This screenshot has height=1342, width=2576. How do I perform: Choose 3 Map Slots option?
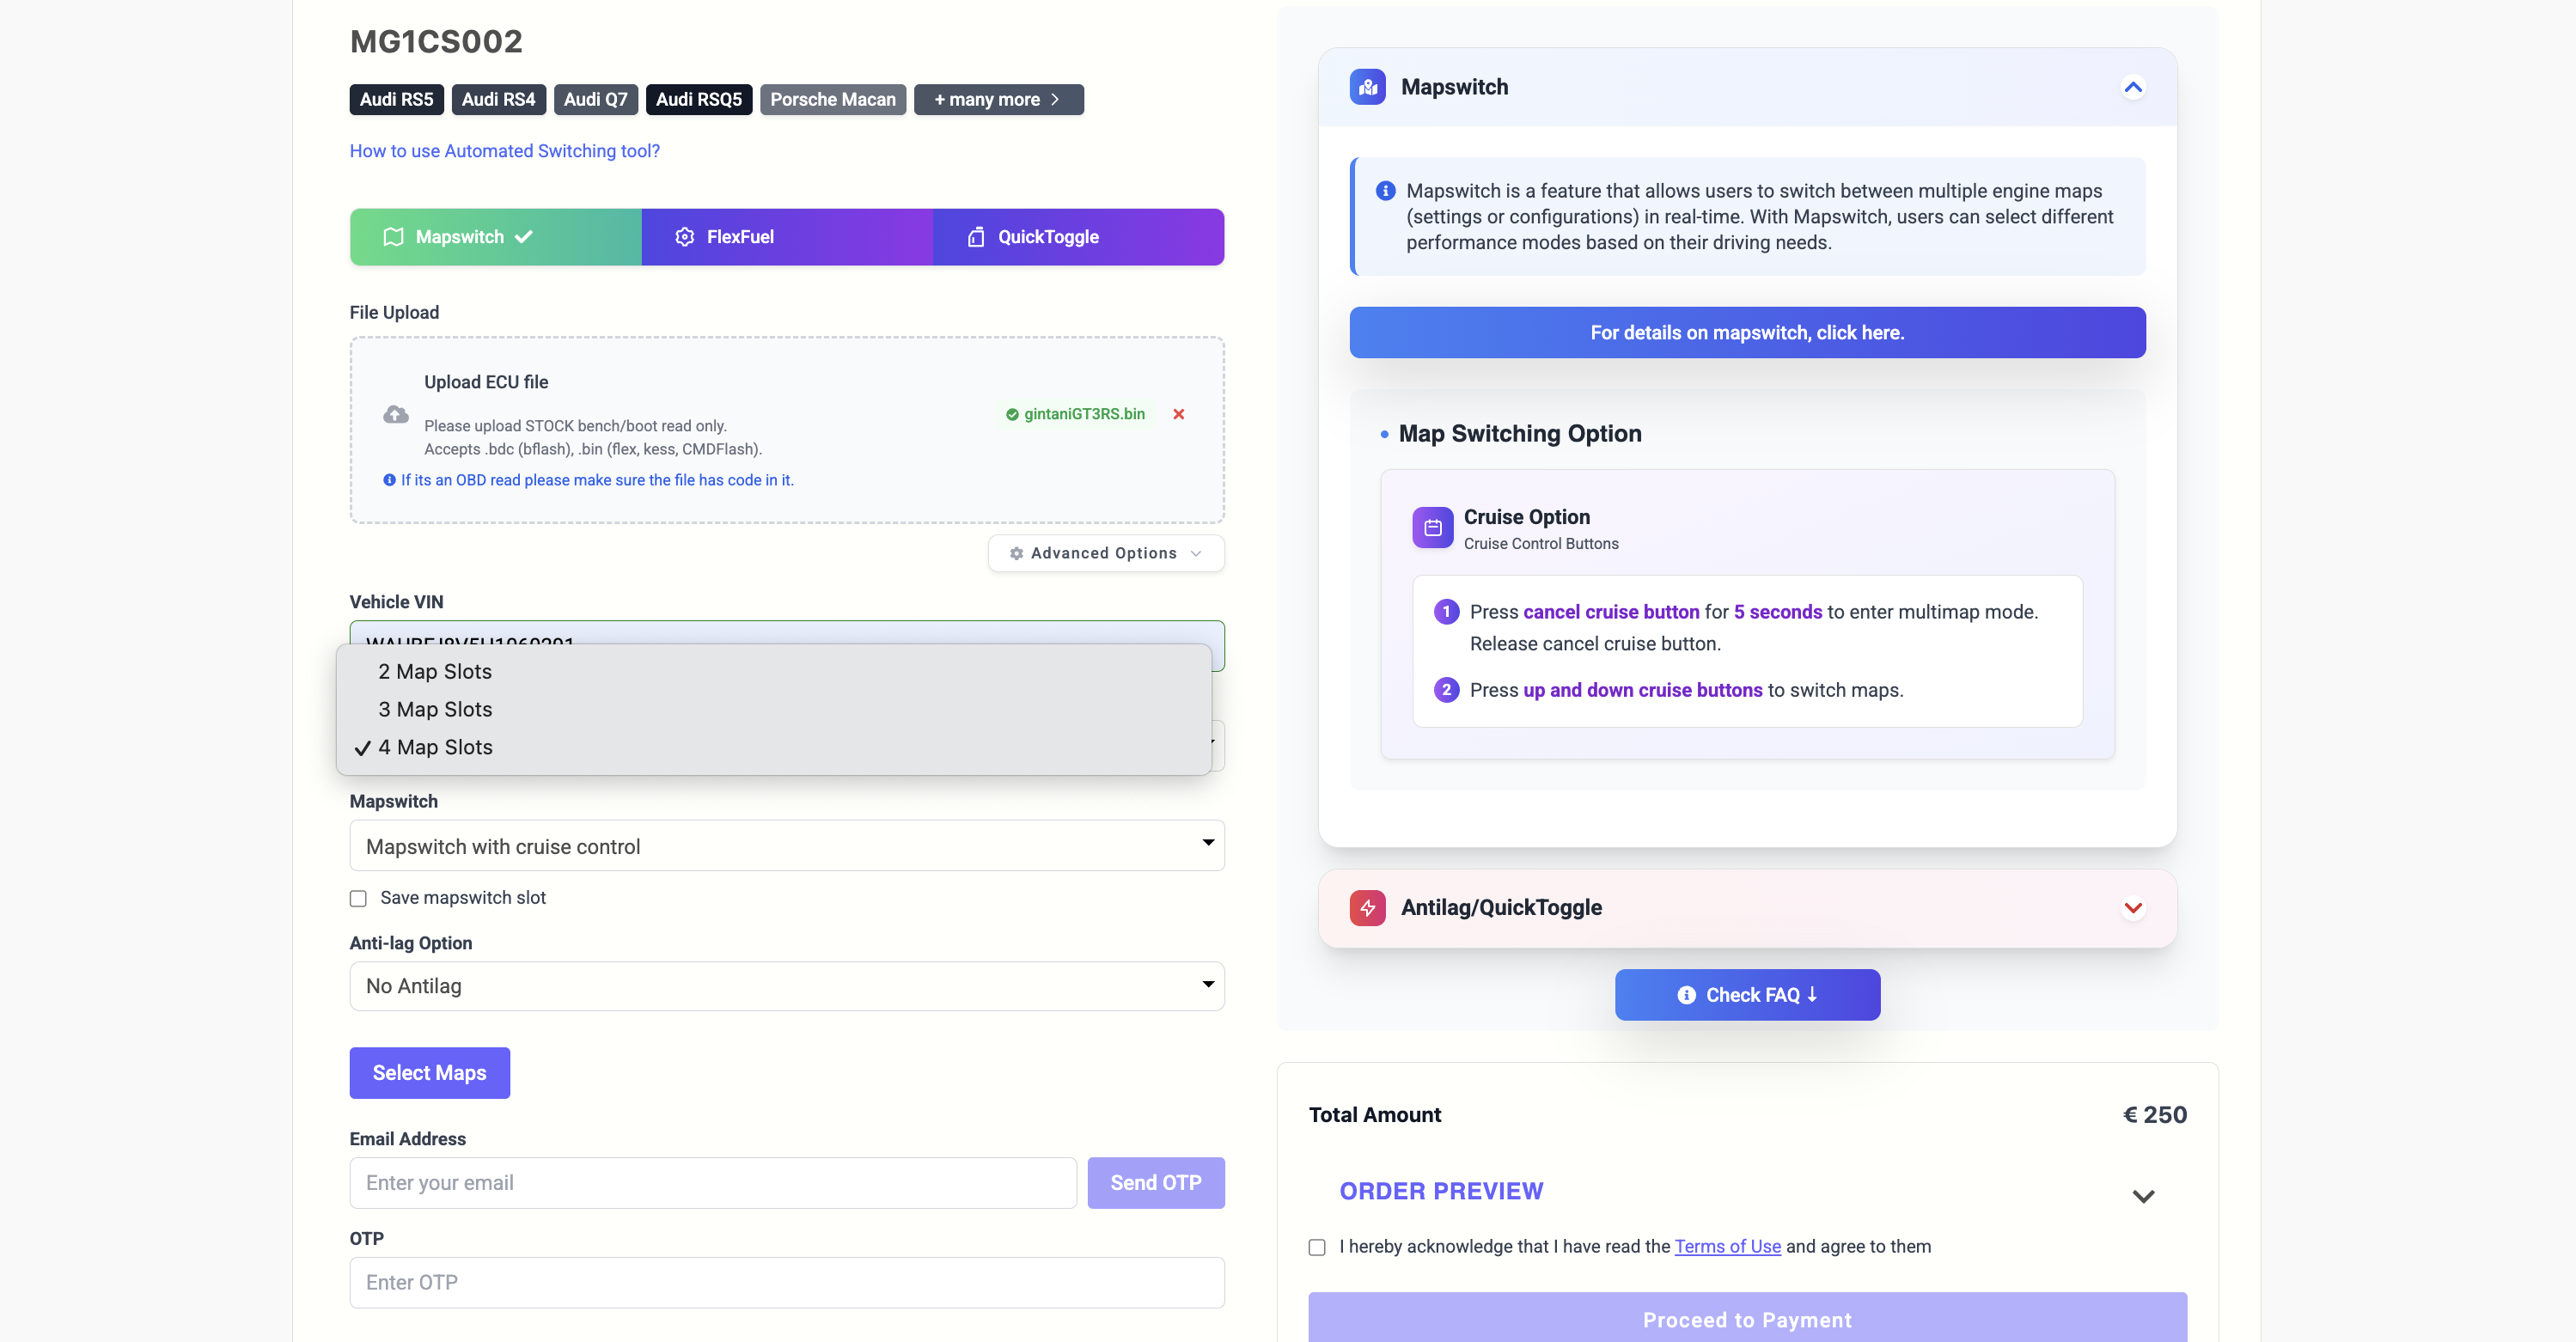[x=435, y=709]
